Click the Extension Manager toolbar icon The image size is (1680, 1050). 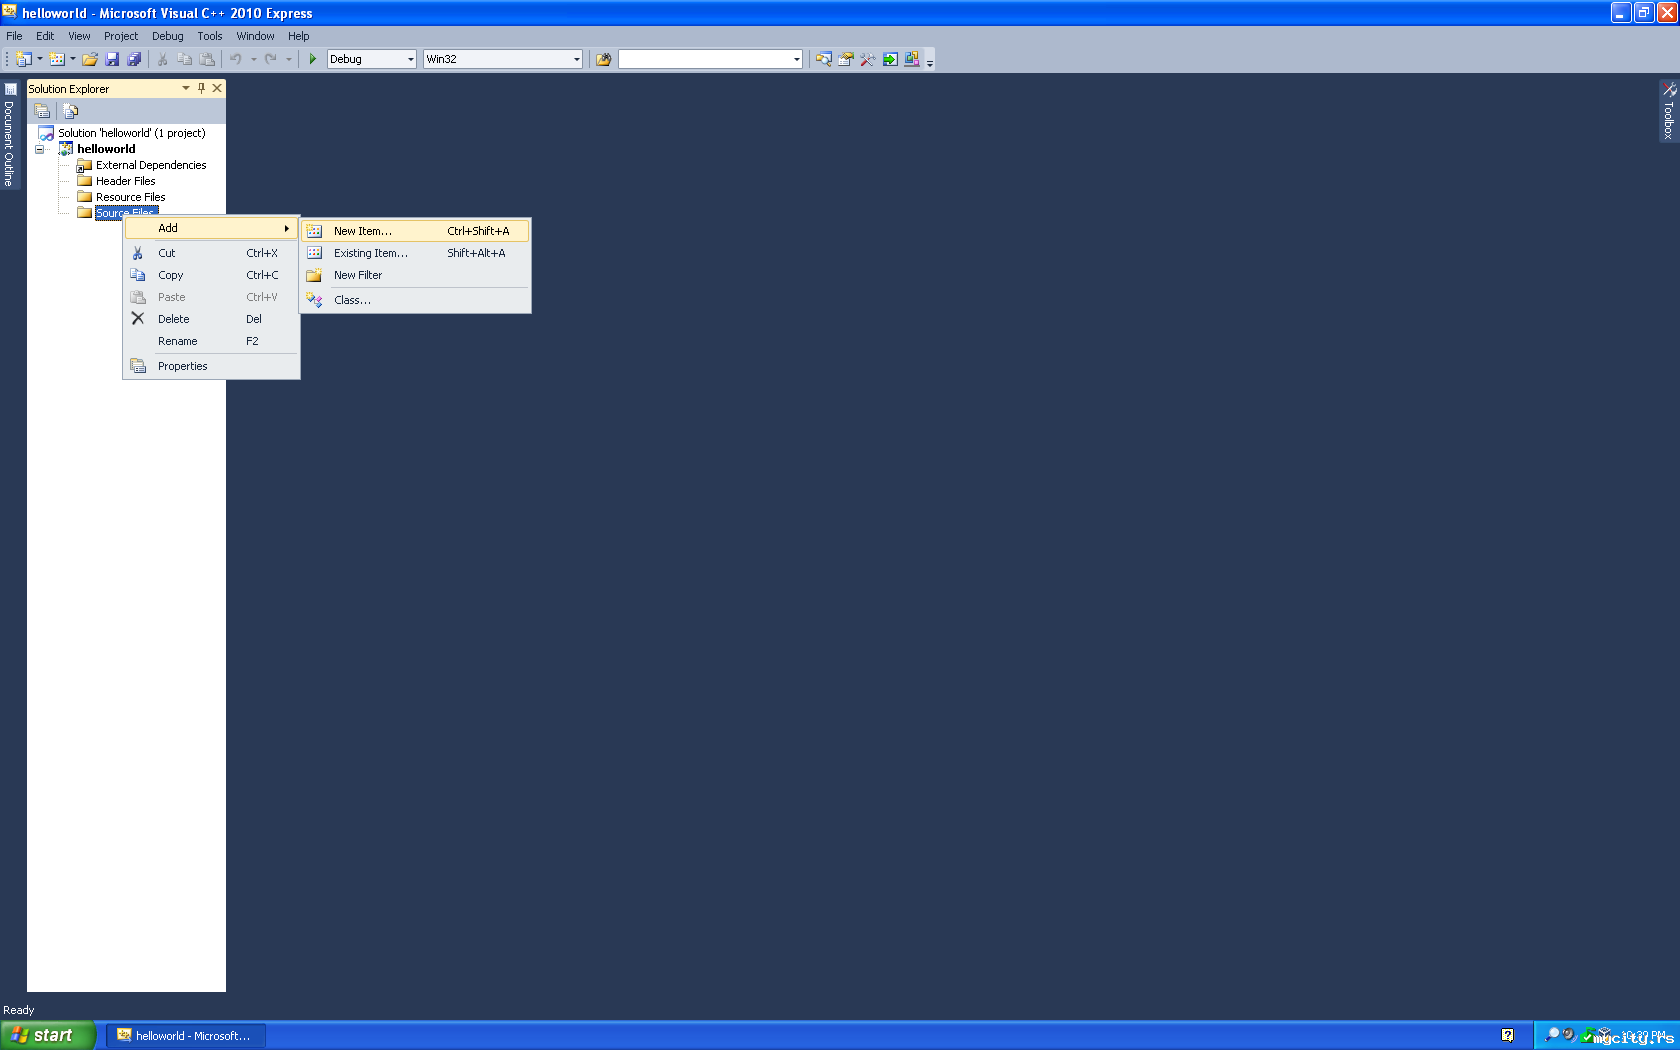pos(912,59)
